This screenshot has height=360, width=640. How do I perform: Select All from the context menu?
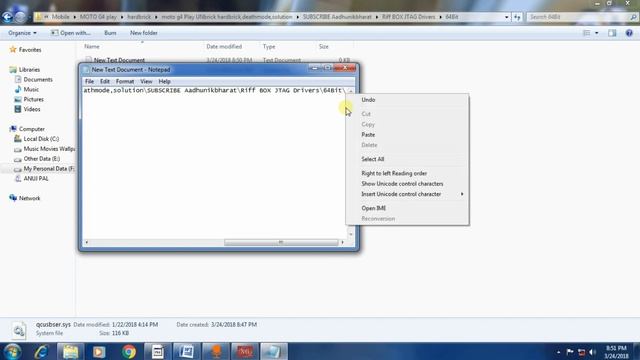tap(373, 159)
